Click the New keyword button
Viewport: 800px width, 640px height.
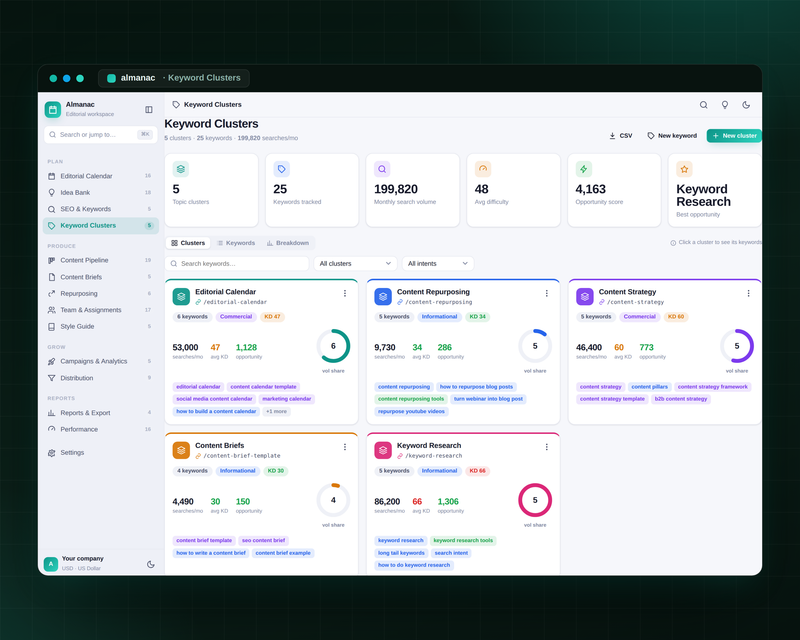[672, 136]
